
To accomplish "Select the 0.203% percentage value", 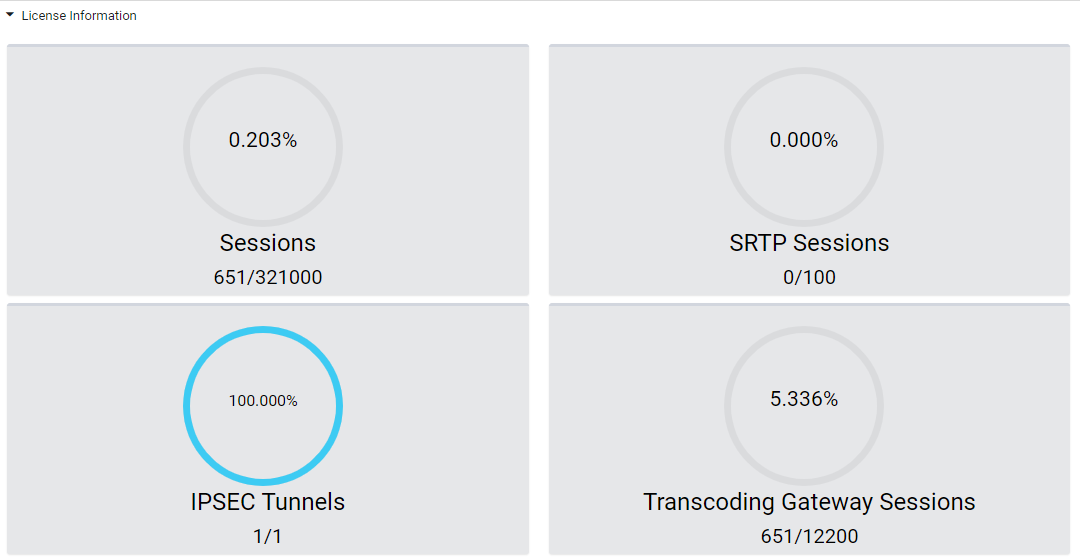I will coord(263,141).
